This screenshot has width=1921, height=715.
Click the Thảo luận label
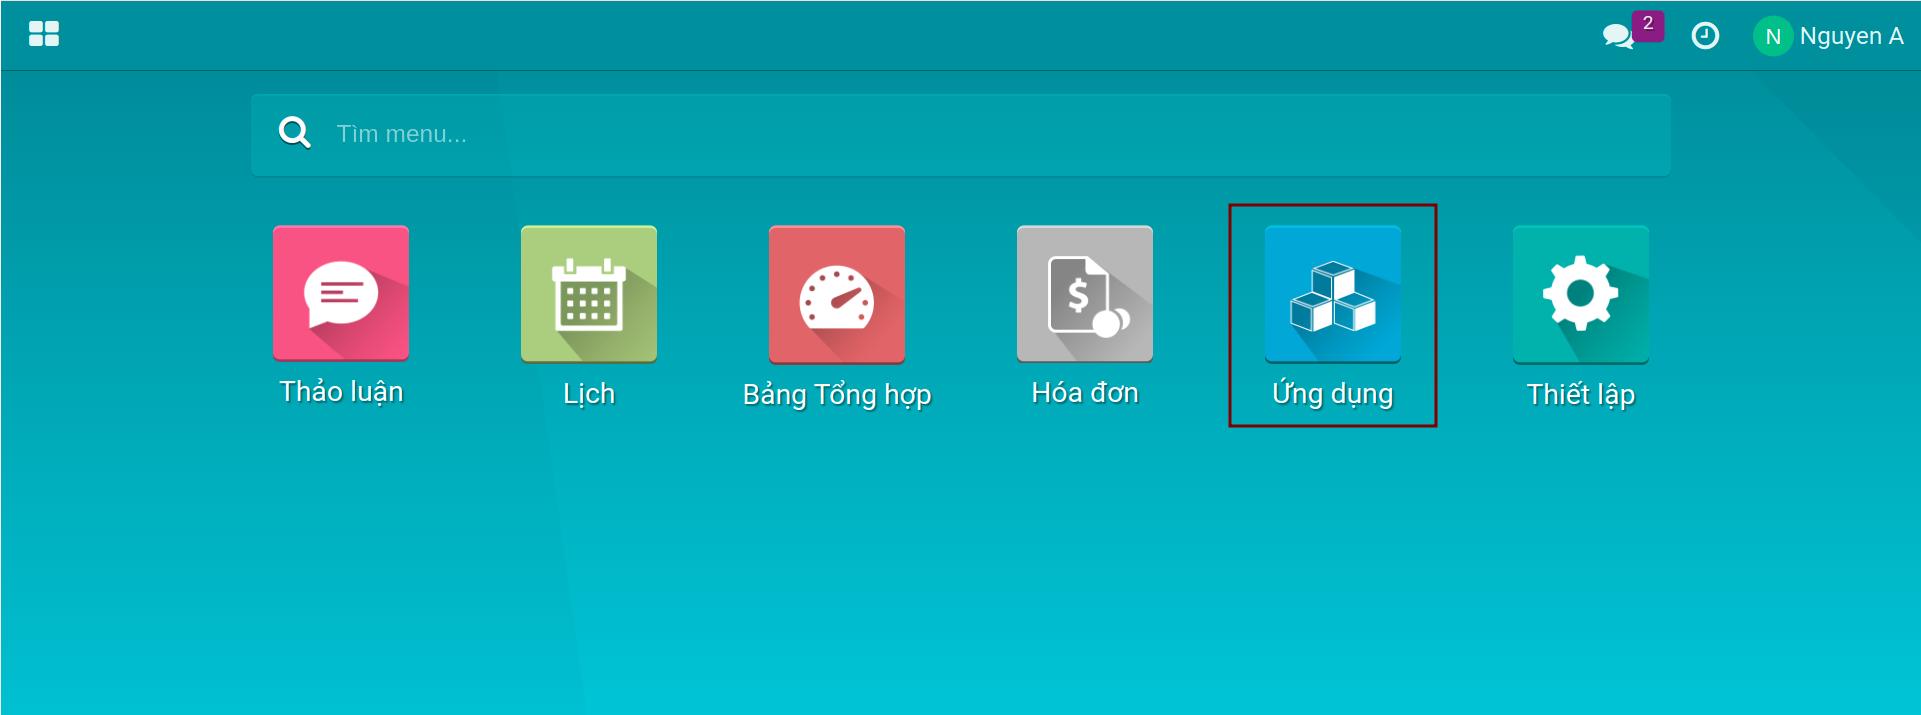[x=341, y=392]
